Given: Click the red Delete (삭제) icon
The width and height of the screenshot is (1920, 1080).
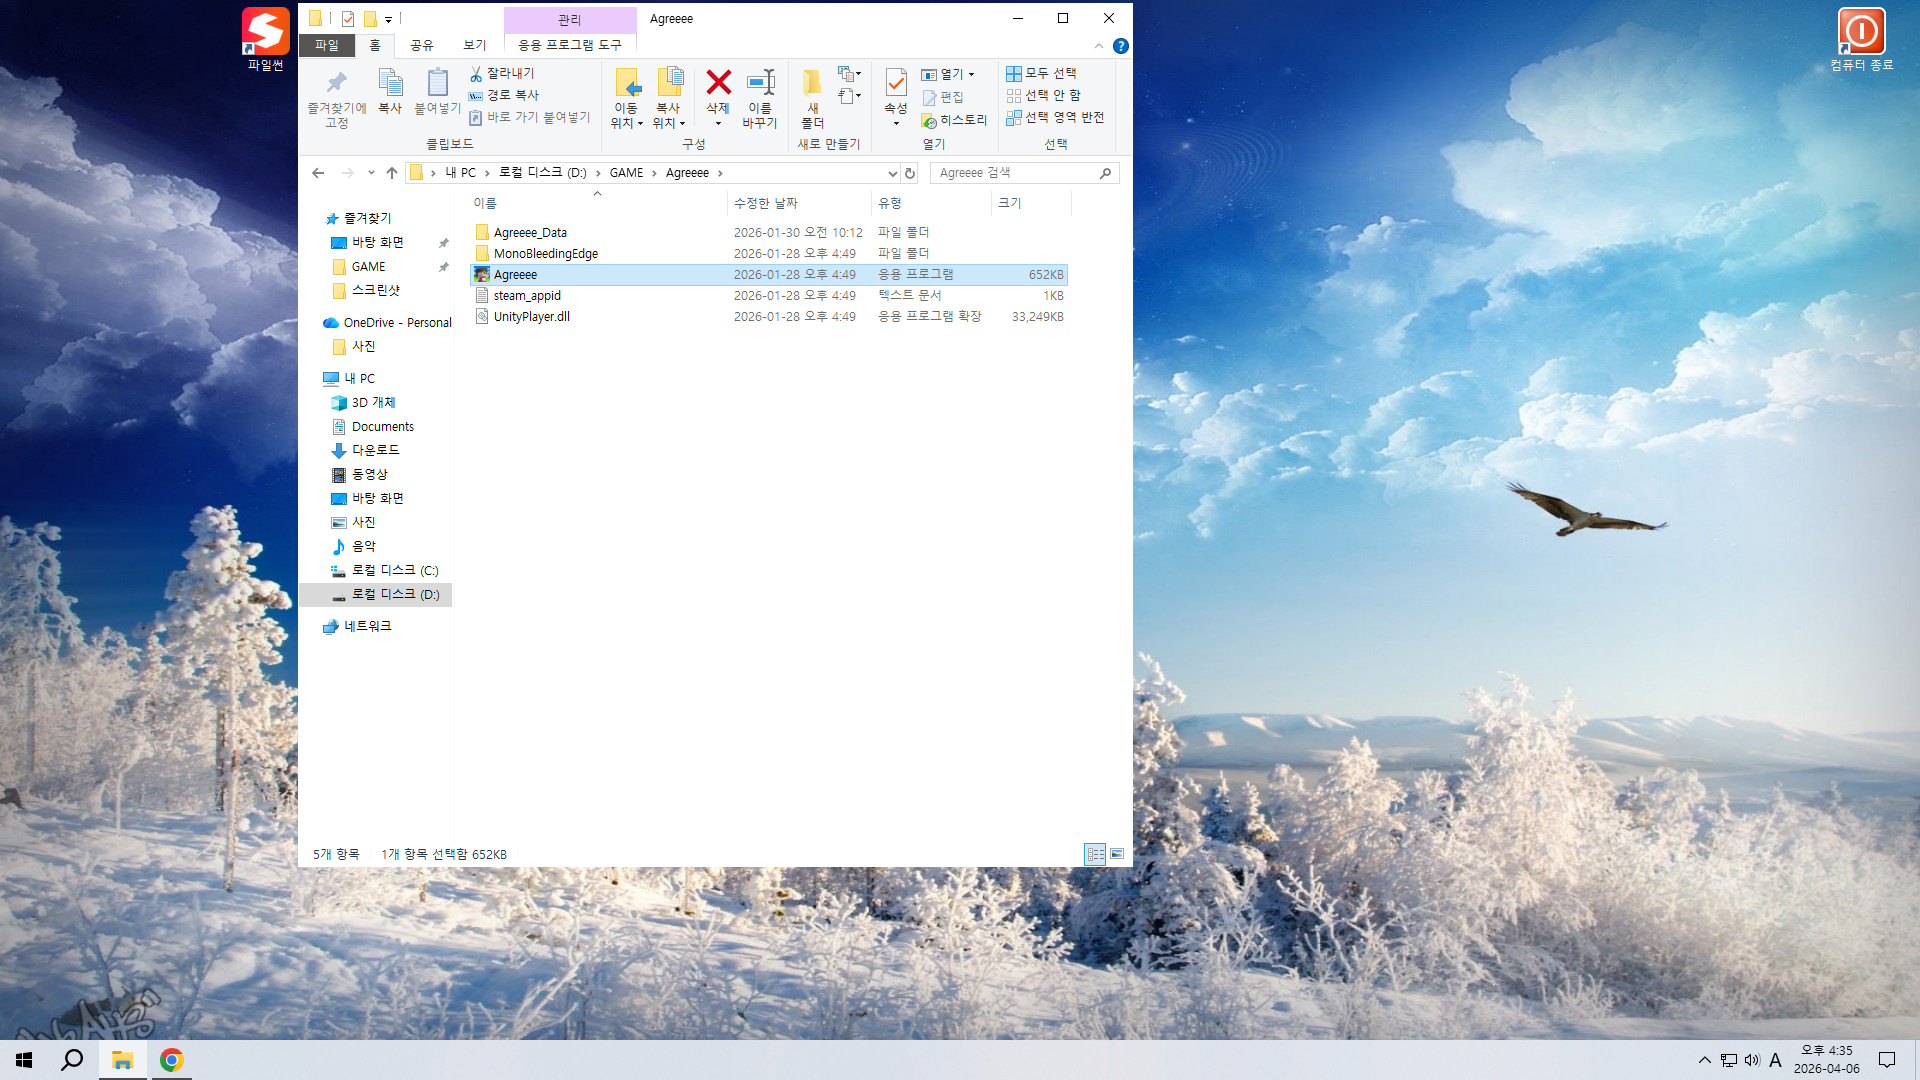Looking at the screenshot, I should 718,83.
